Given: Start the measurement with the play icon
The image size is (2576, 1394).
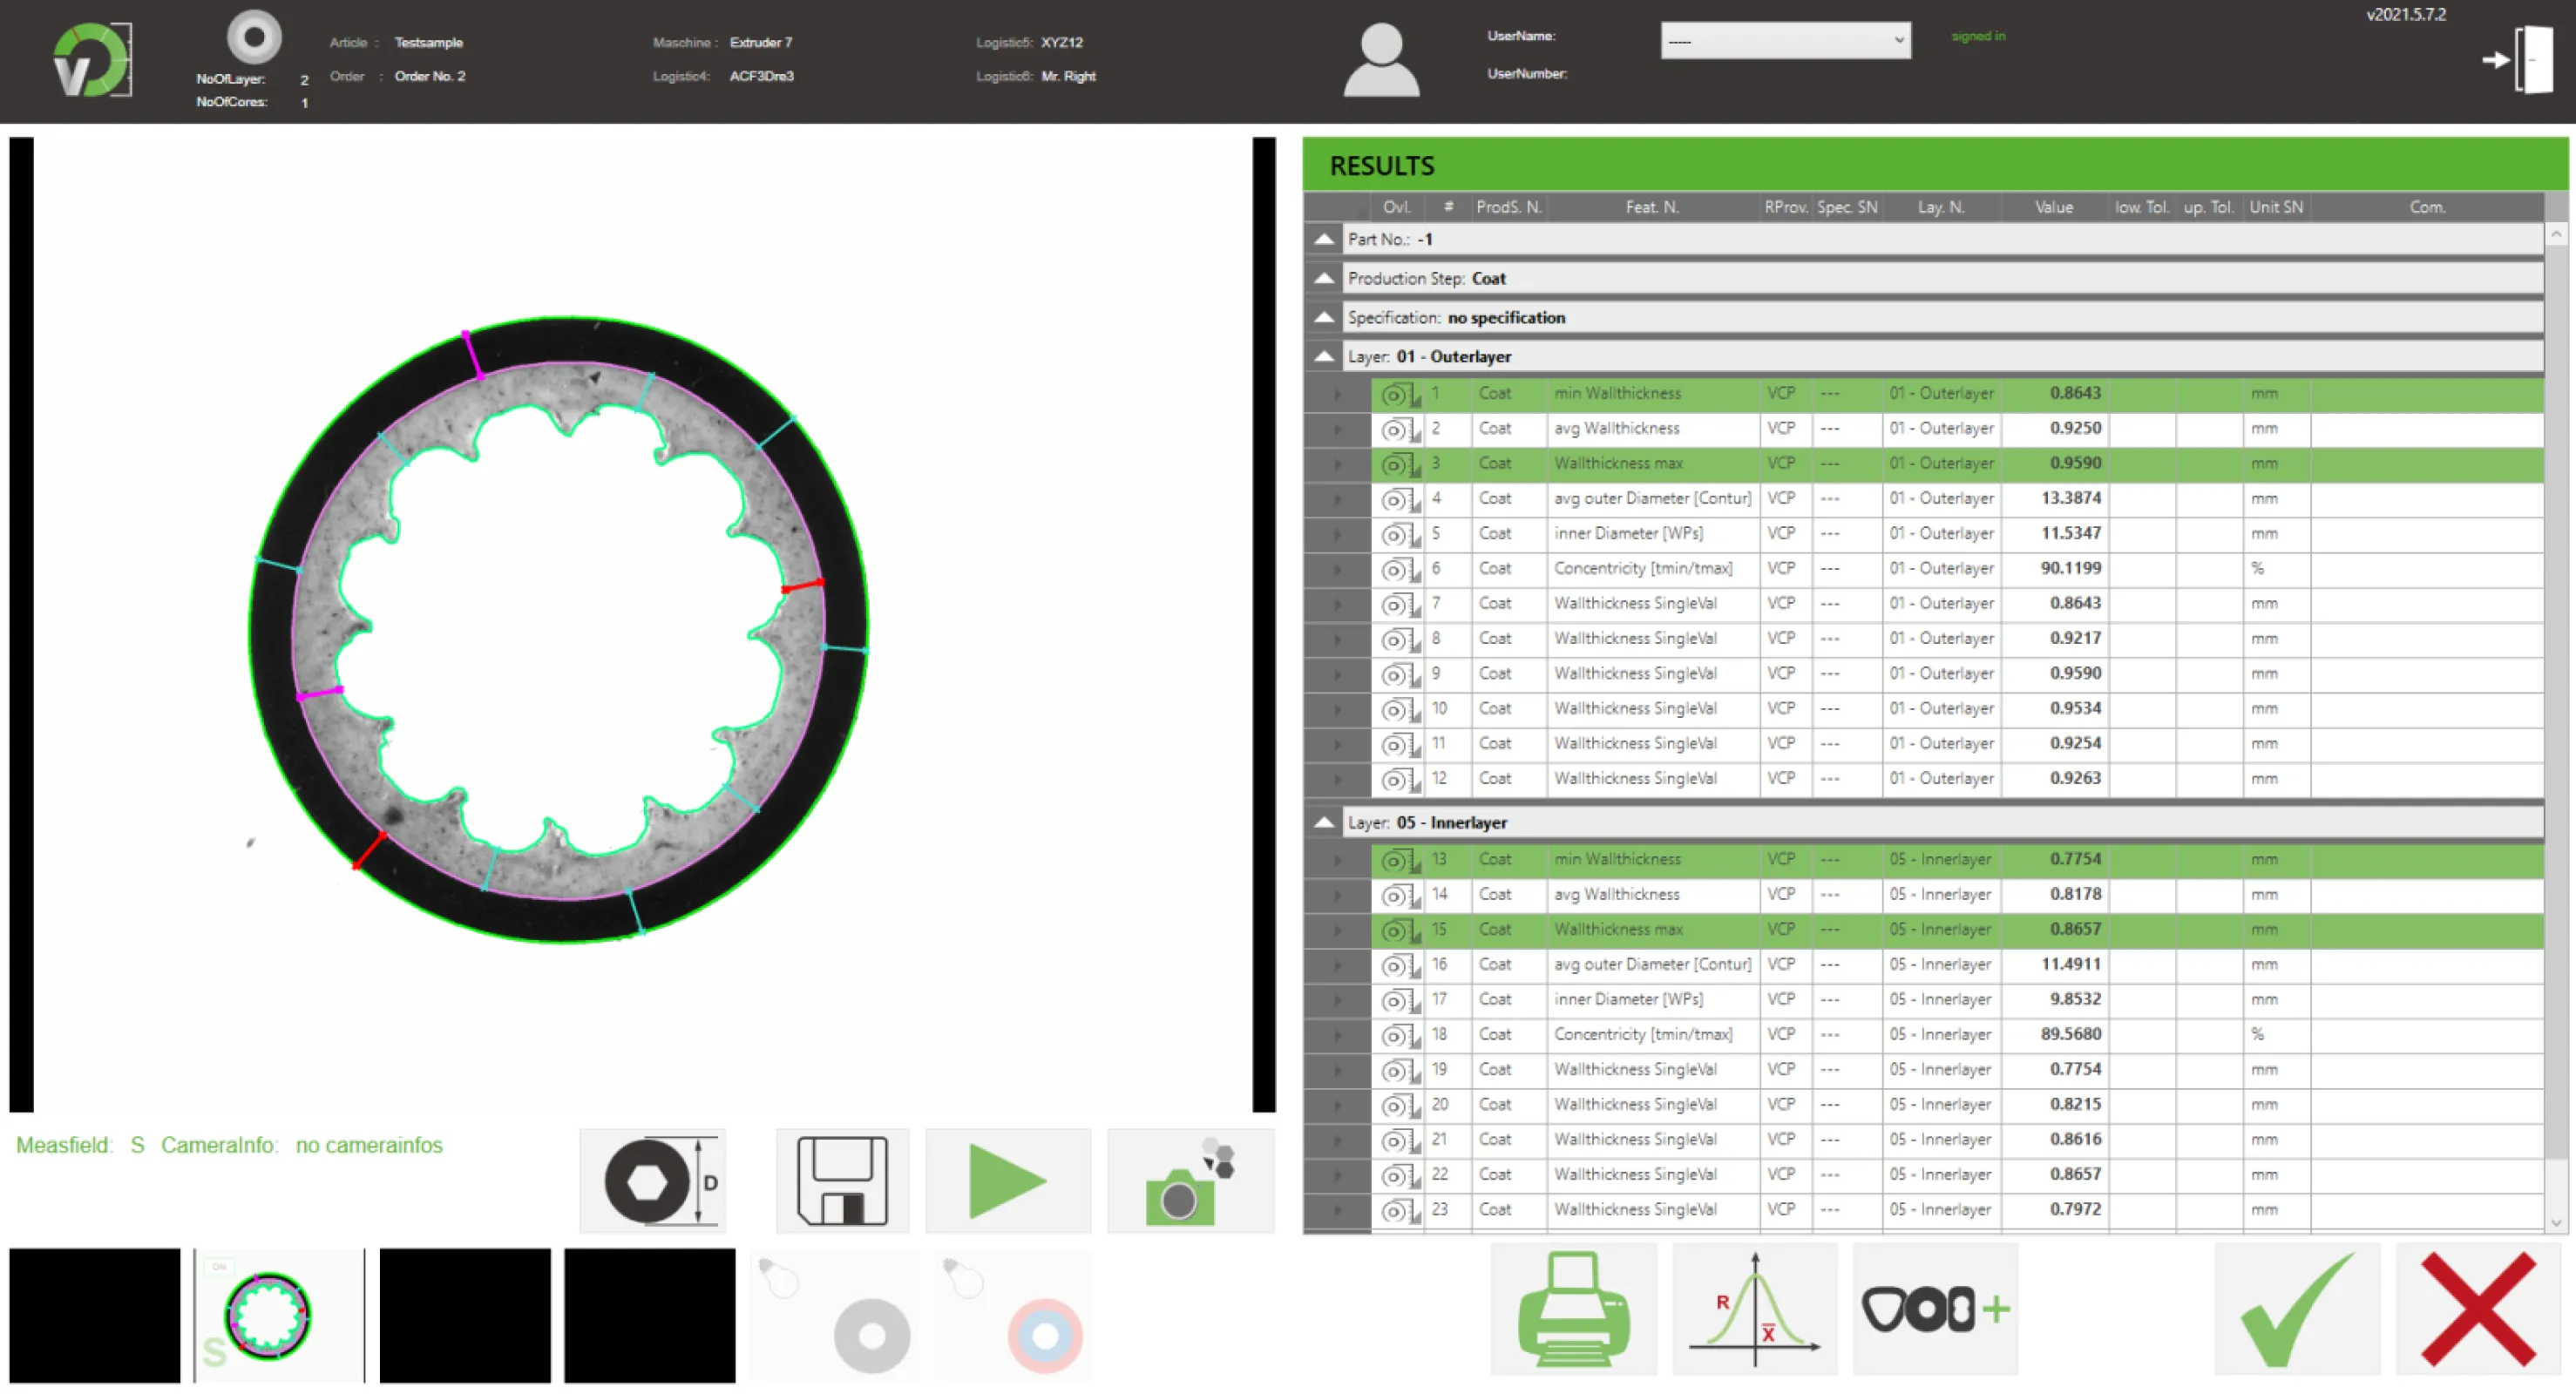Looking at the screenshot, I should [x=1007, y=1180].
